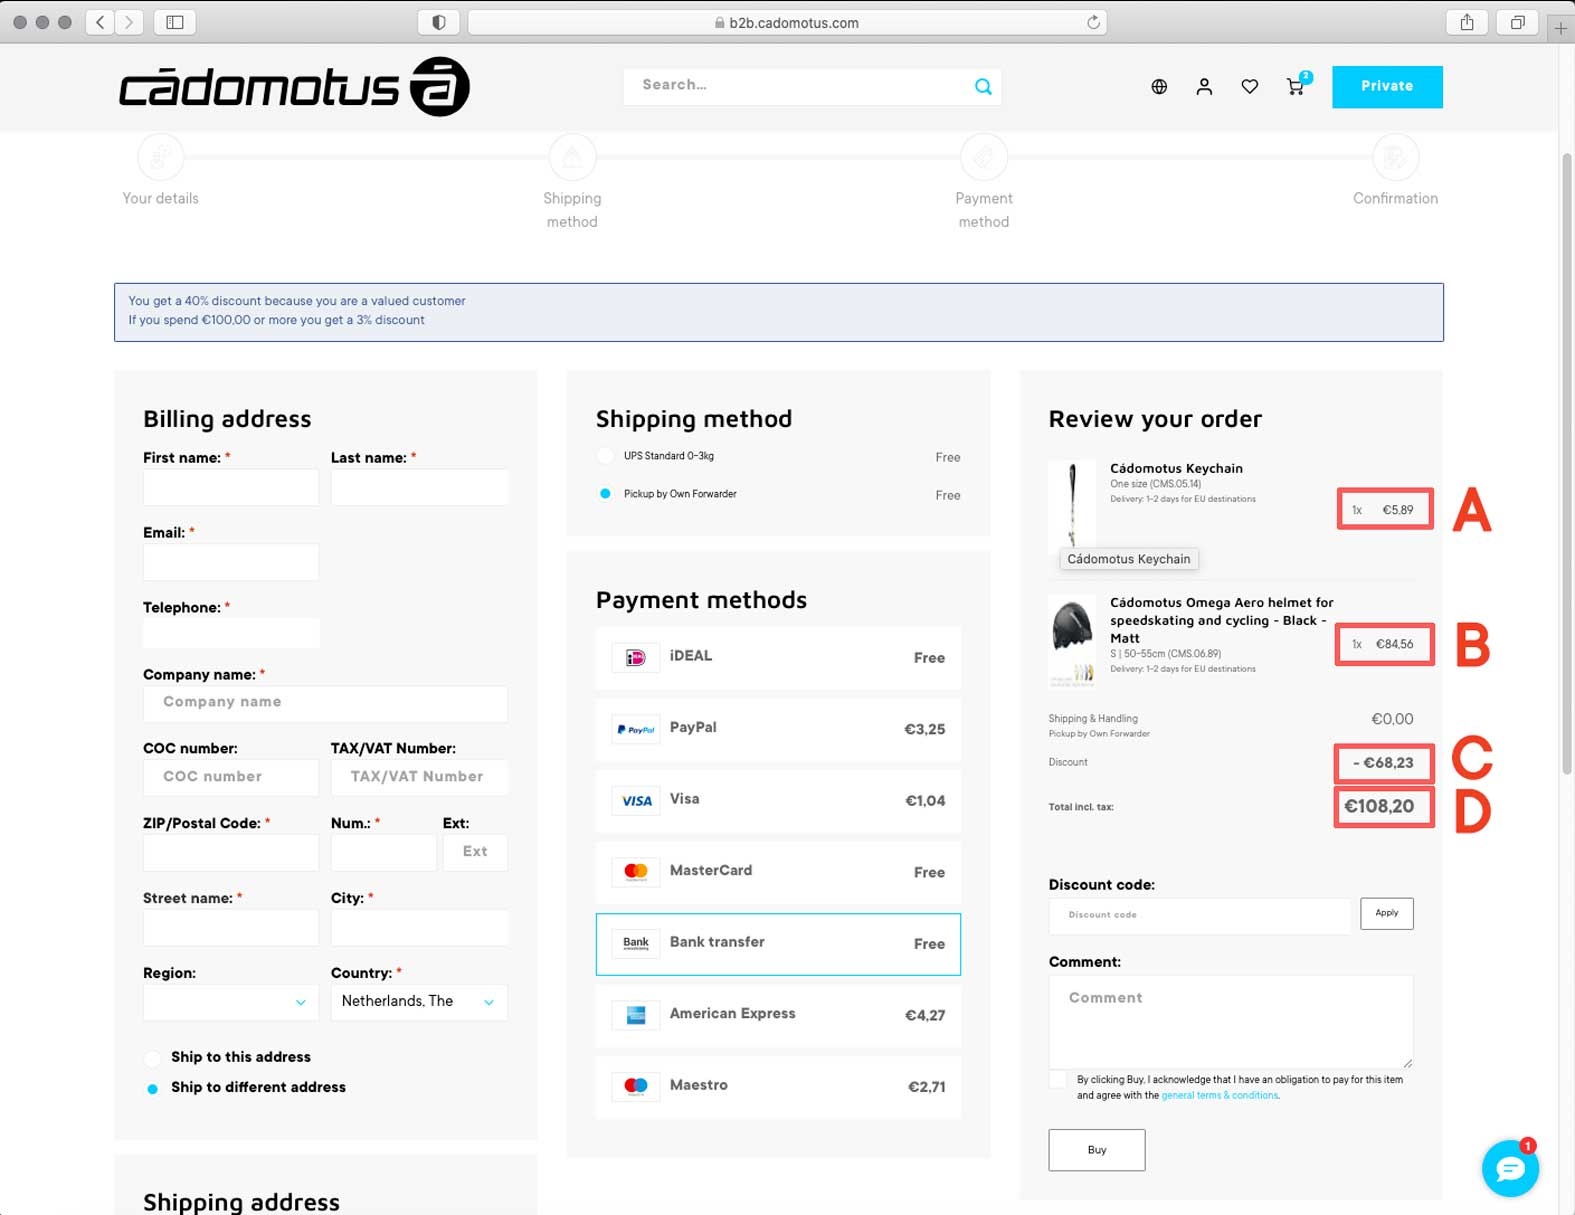This screenshot has height=1215, width=1575.
Task: Click the Cádomotus Keychain product thumbnail
Action: tap(1072, 504)
